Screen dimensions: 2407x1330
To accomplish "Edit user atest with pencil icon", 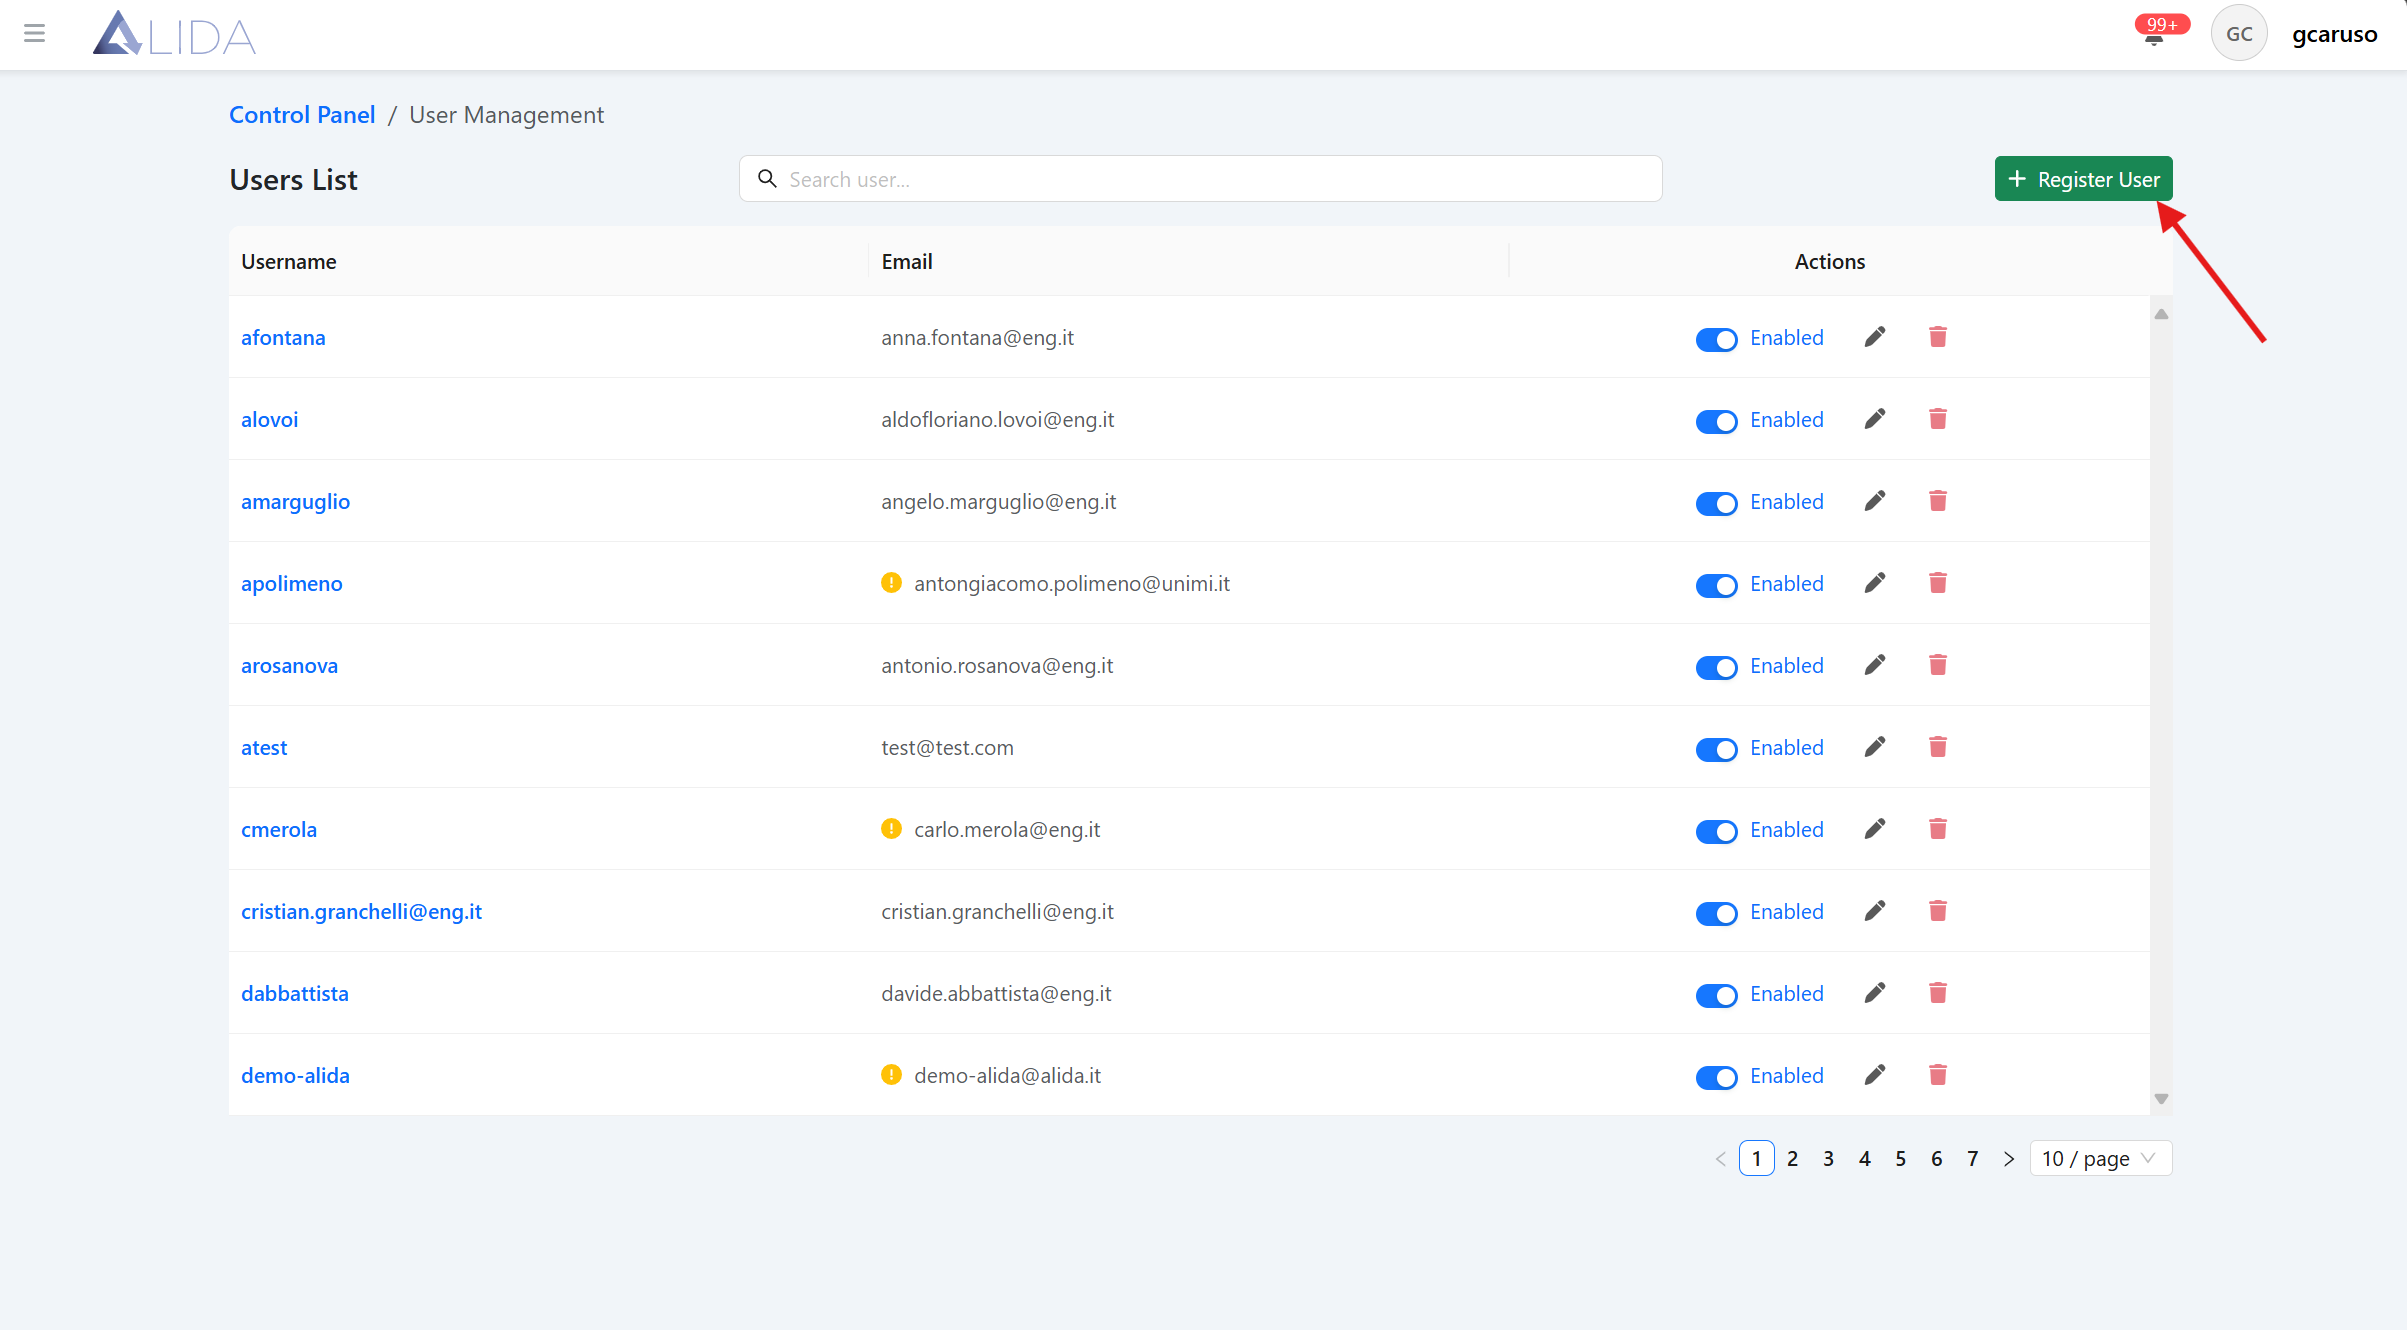I will pyautogui.click(x=1875, y=747).
